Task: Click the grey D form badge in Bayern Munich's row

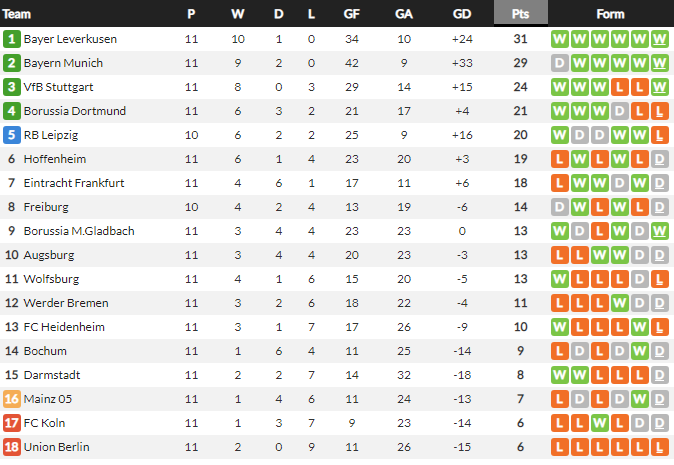Action: [x=560, y=63]
